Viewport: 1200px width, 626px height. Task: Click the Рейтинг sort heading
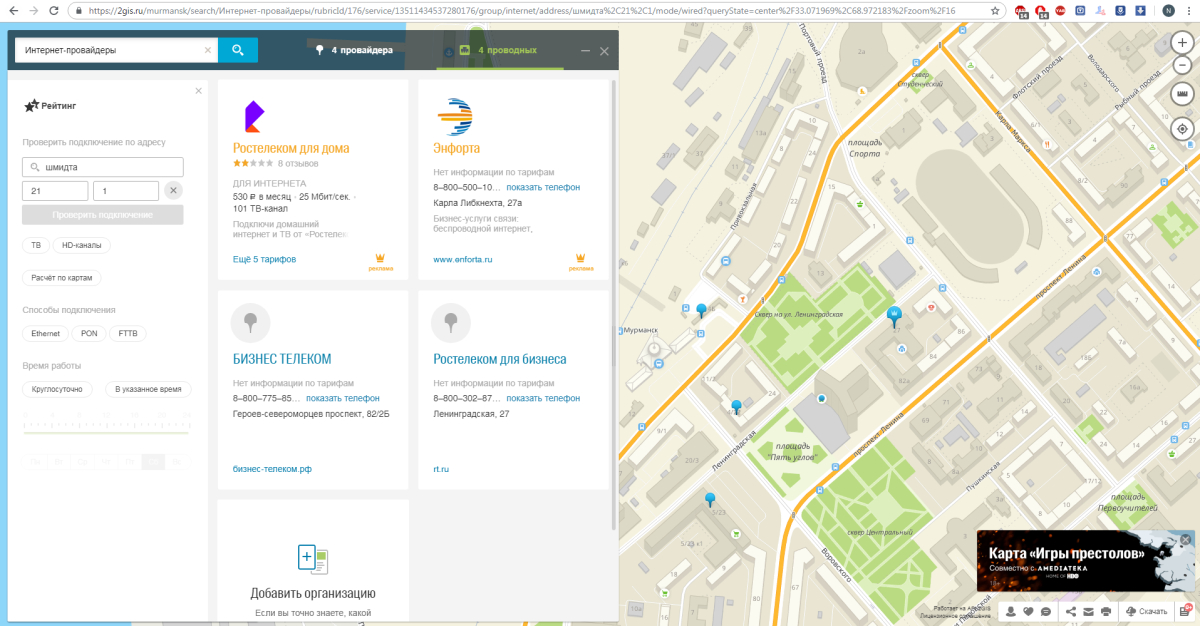coord(49,104)
